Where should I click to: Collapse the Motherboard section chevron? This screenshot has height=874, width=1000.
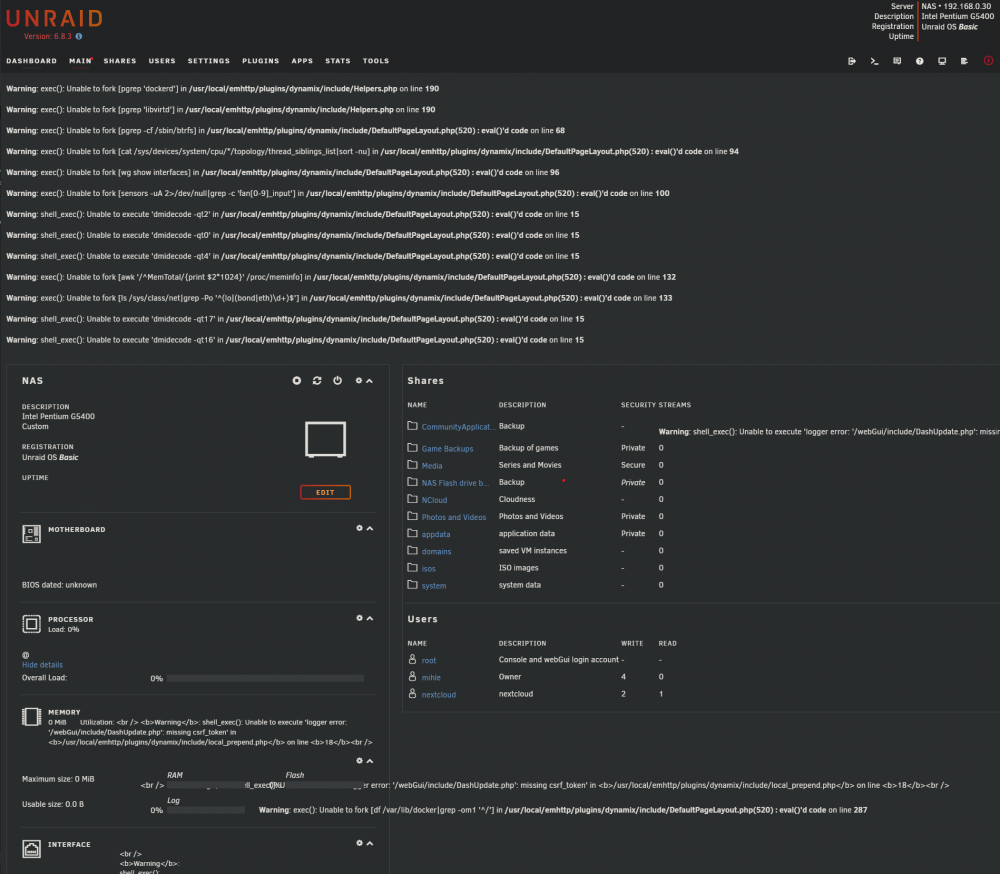click(370, 528)
